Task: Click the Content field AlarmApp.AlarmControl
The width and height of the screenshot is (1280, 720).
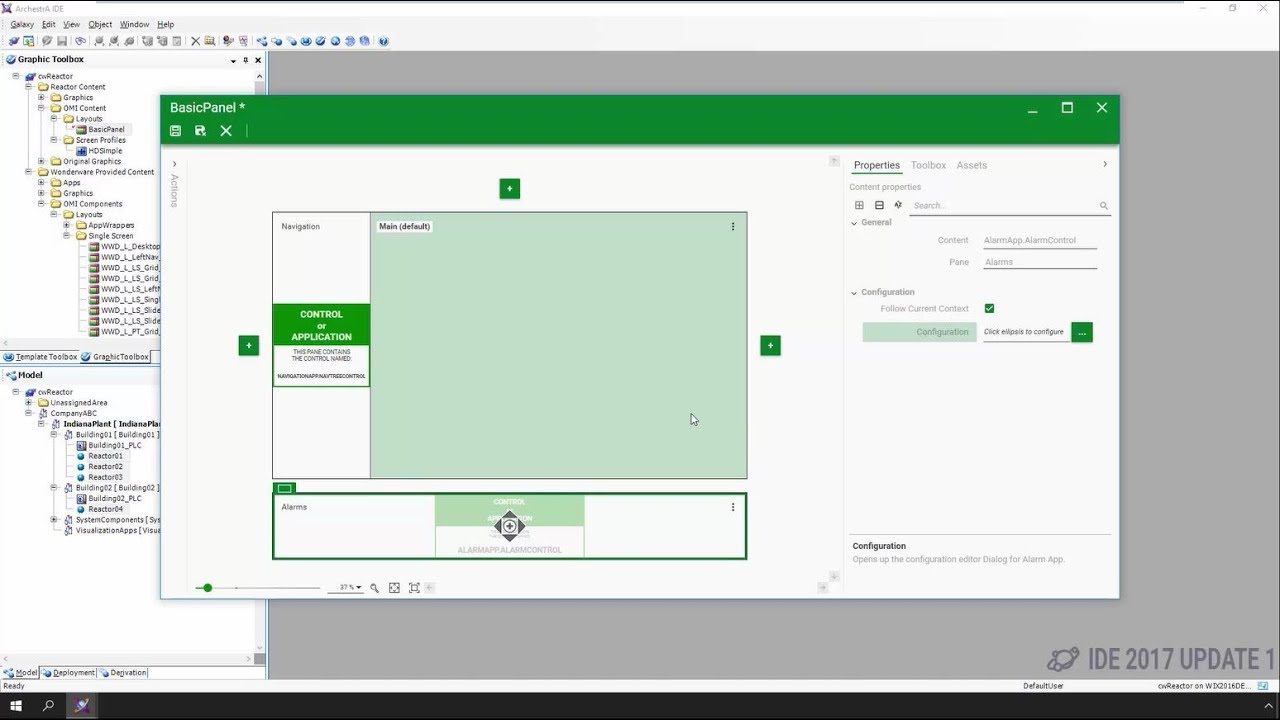Action: pyautogui.click(x=1040, y=240)
